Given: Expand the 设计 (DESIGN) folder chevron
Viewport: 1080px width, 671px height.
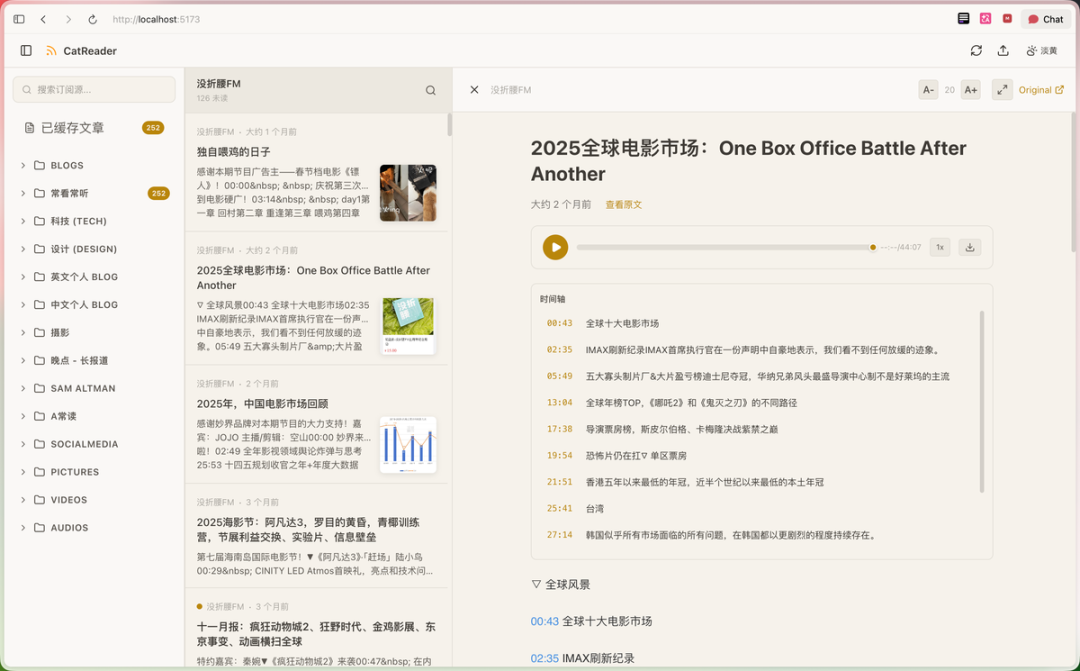Looking at the screenshot, I should [x=23, y=249].
